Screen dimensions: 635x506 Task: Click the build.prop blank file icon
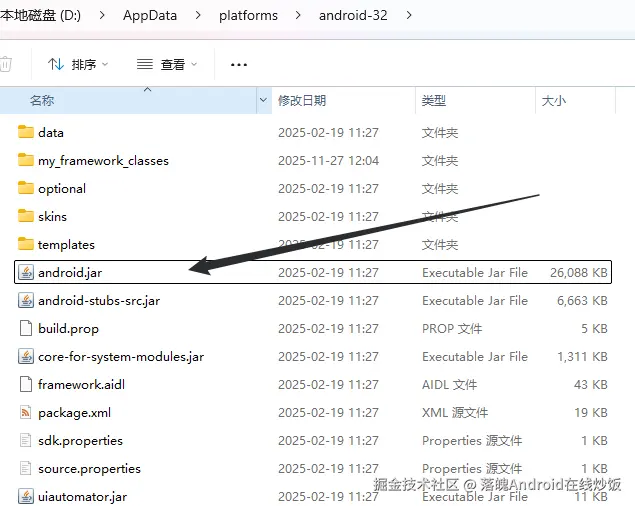pos(26,328)
